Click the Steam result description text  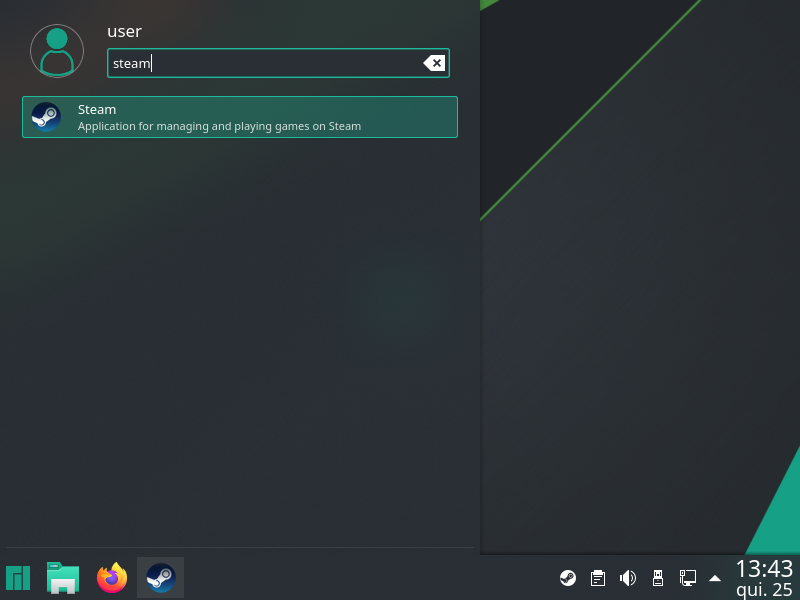pos(218,126)
